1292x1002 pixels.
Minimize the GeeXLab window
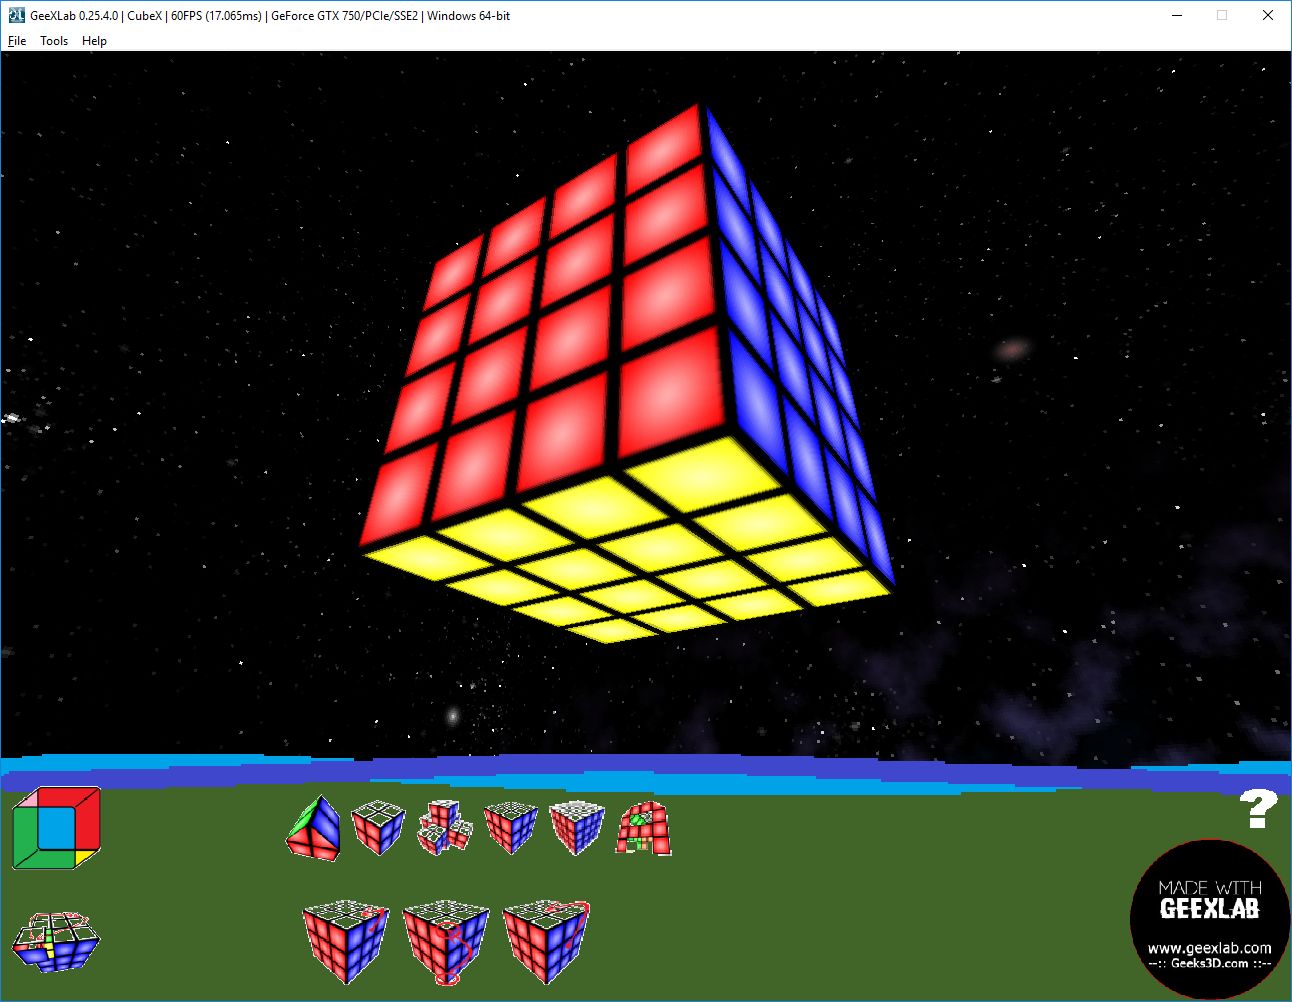coord(1177,15)
